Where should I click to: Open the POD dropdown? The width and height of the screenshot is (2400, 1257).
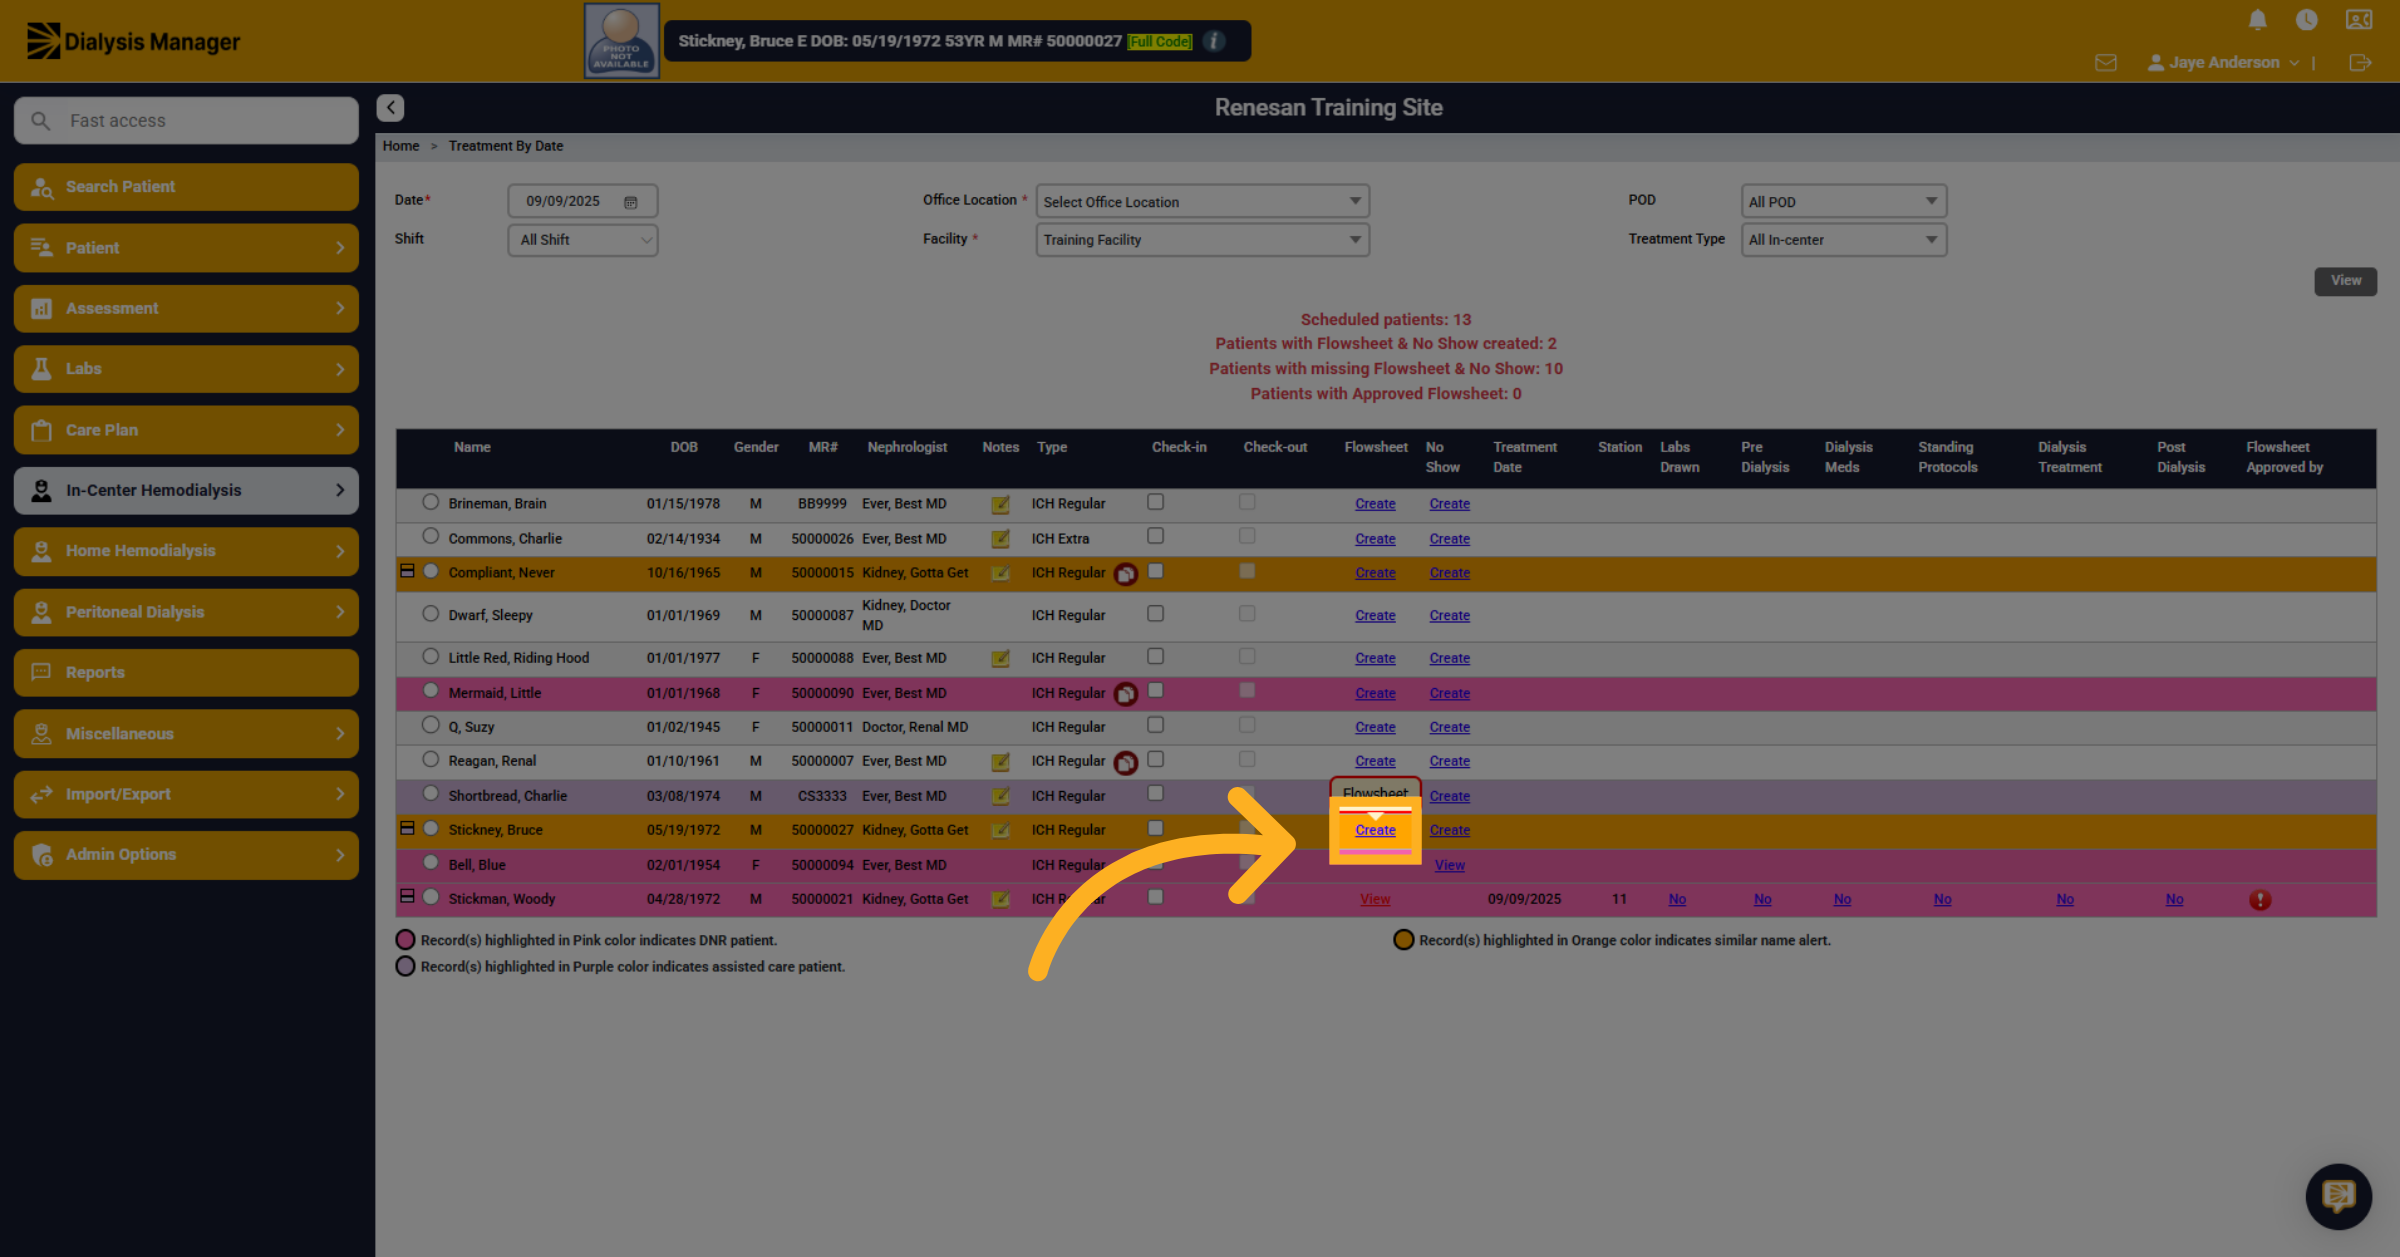point(1843,201)
